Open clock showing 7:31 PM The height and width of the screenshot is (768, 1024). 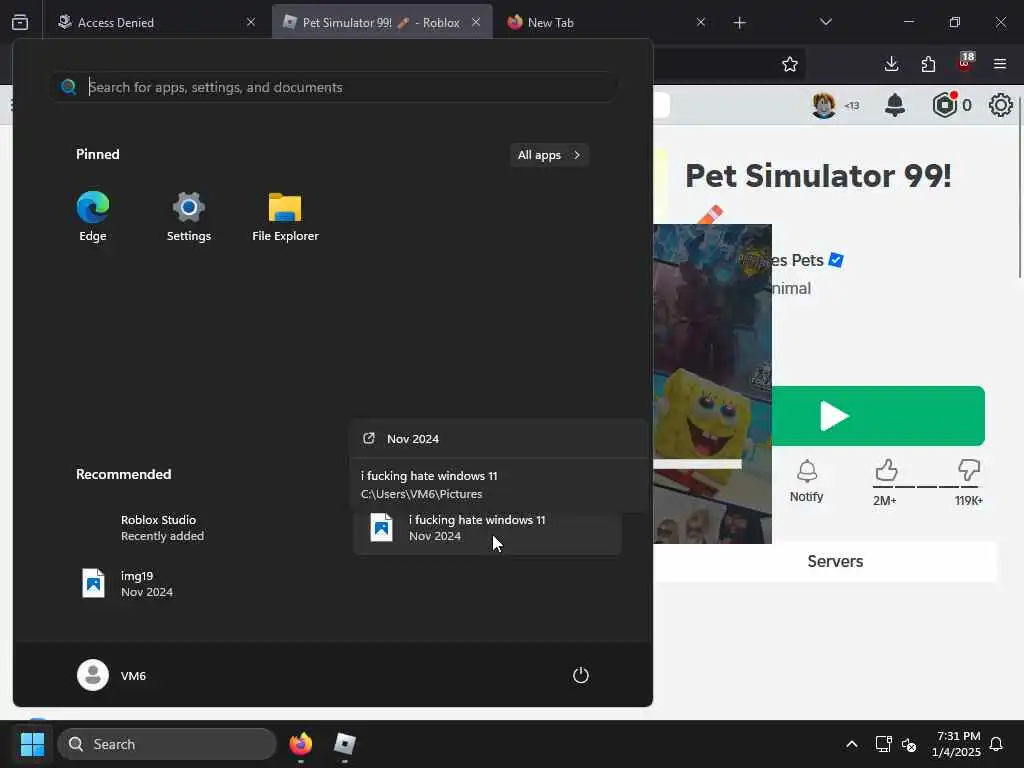(x=956, y=744)
